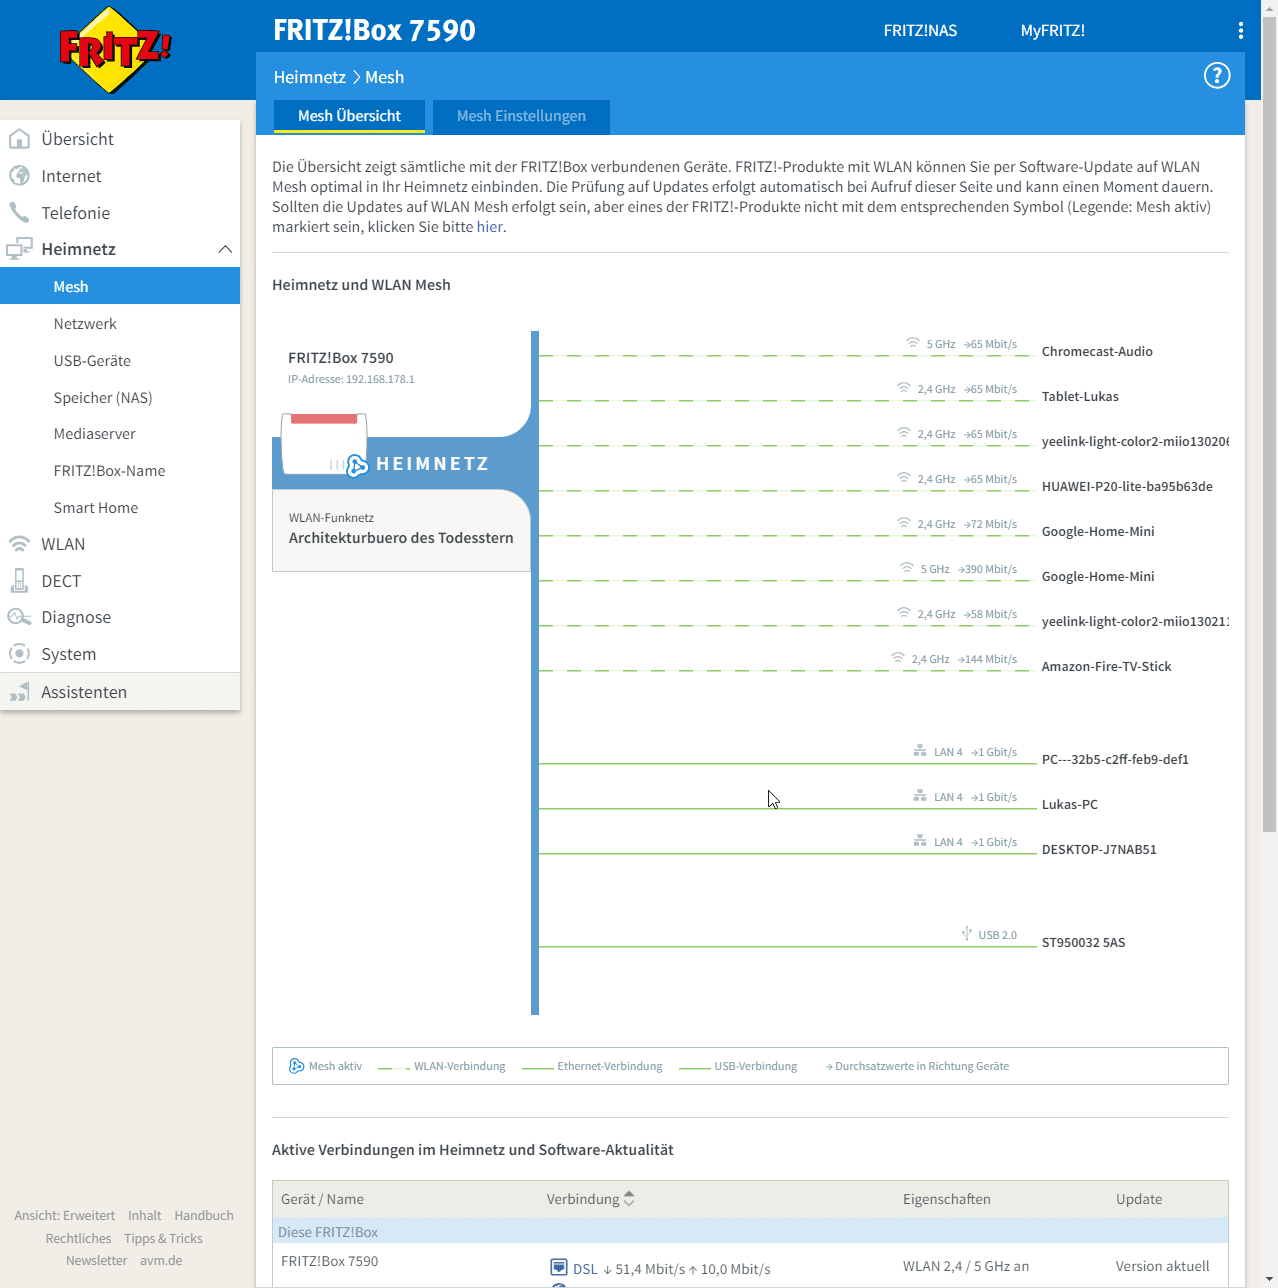Open the Chromecast-Audio device entry
This screenshot has height=1288, width=1278.
[1097, 352]
